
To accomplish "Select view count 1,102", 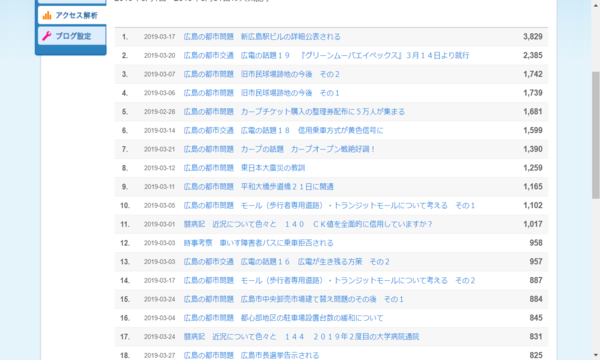I will coord(533,205).
